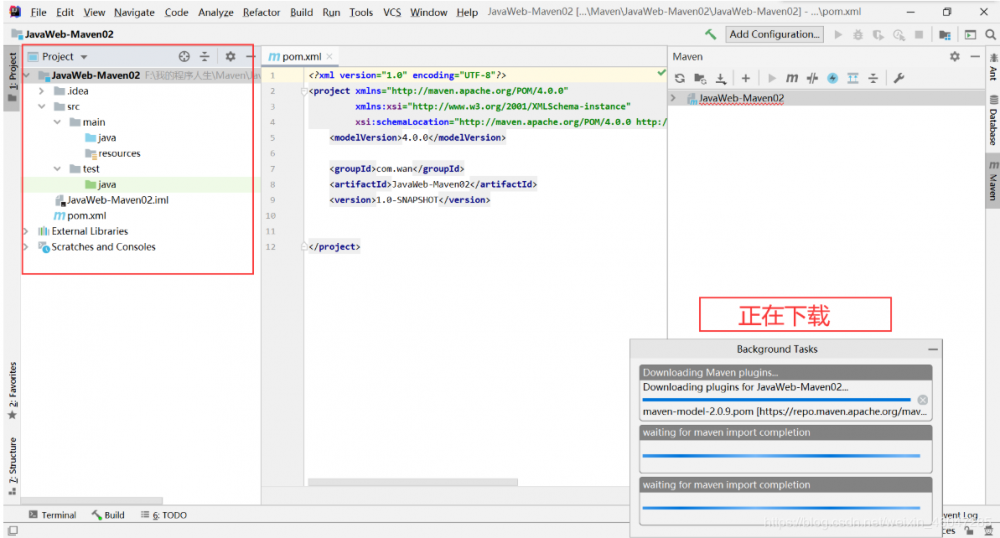
Task: Open the Refactor menu
Action: tap(261, 12)
